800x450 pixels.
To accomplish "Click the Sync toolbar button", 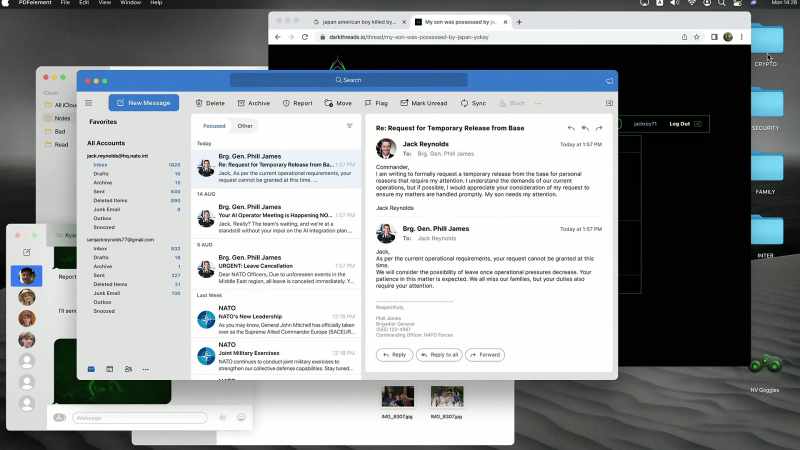I will 473,103.
